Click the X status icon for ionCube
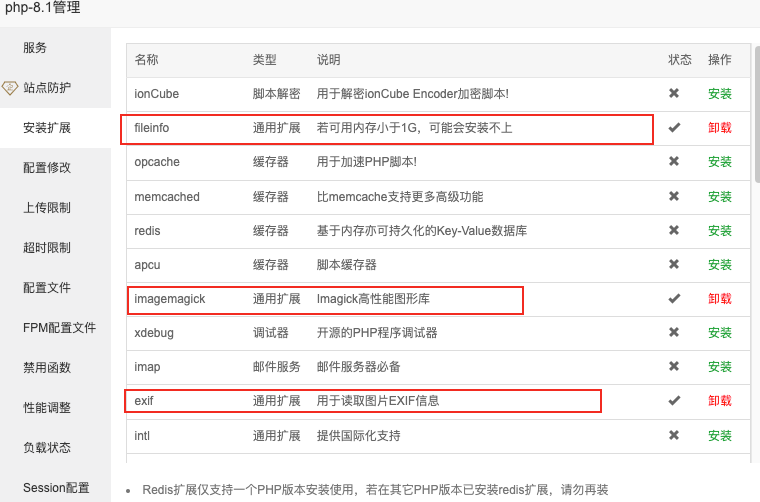Image resolution: width=760 pixels, height=502 pixels. coord(674,93)
